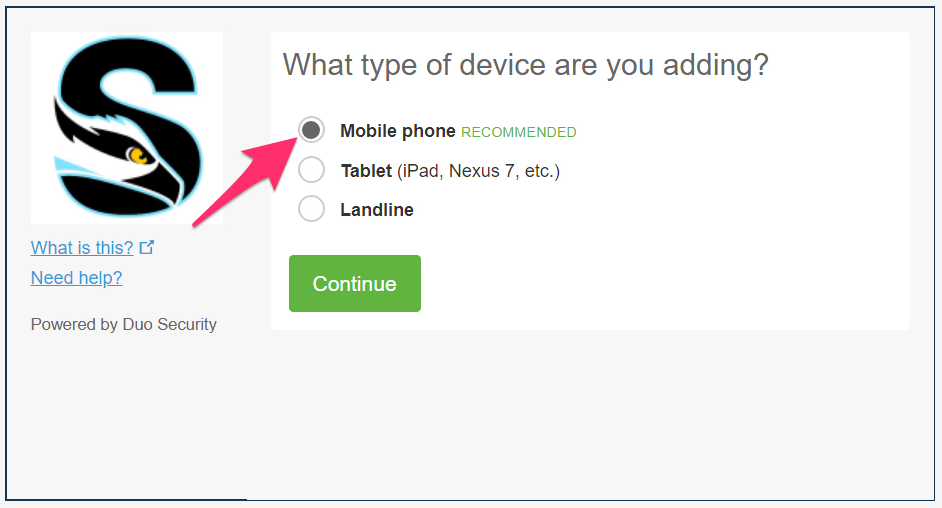Select the Mobile phone radio button
942x508 pixels.
click(311, 130)
